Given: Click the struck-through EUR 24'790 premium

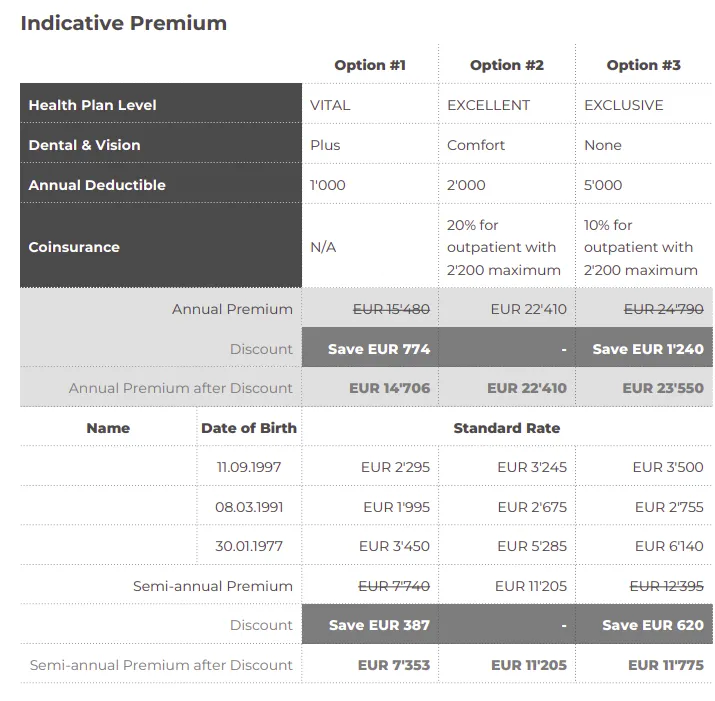Looking at the screenshot, I should pos(663,309).
